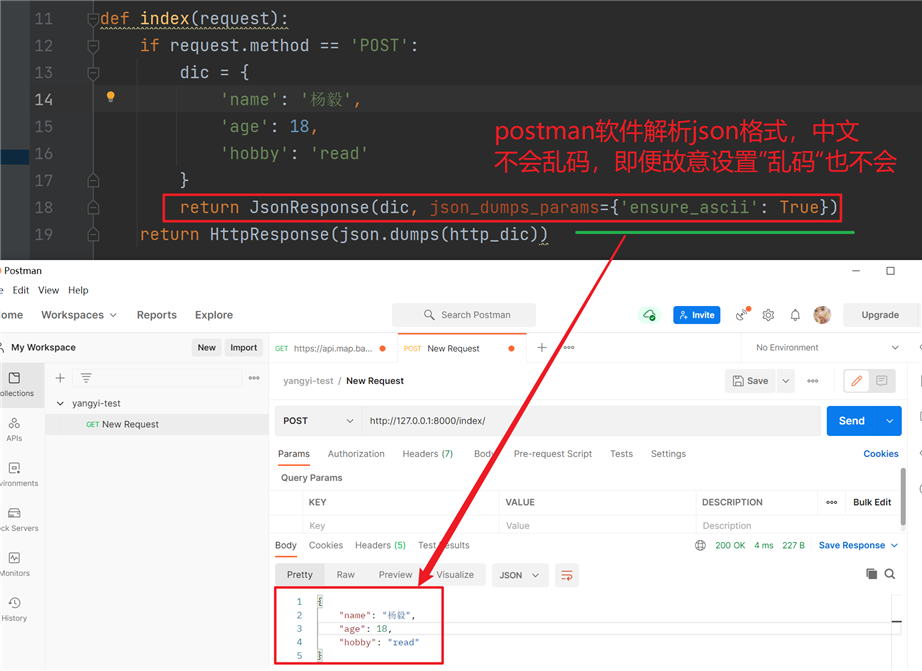Open the request Settings tab
Image resolution: width=922 pixels, height=671 pixels.
668,454
